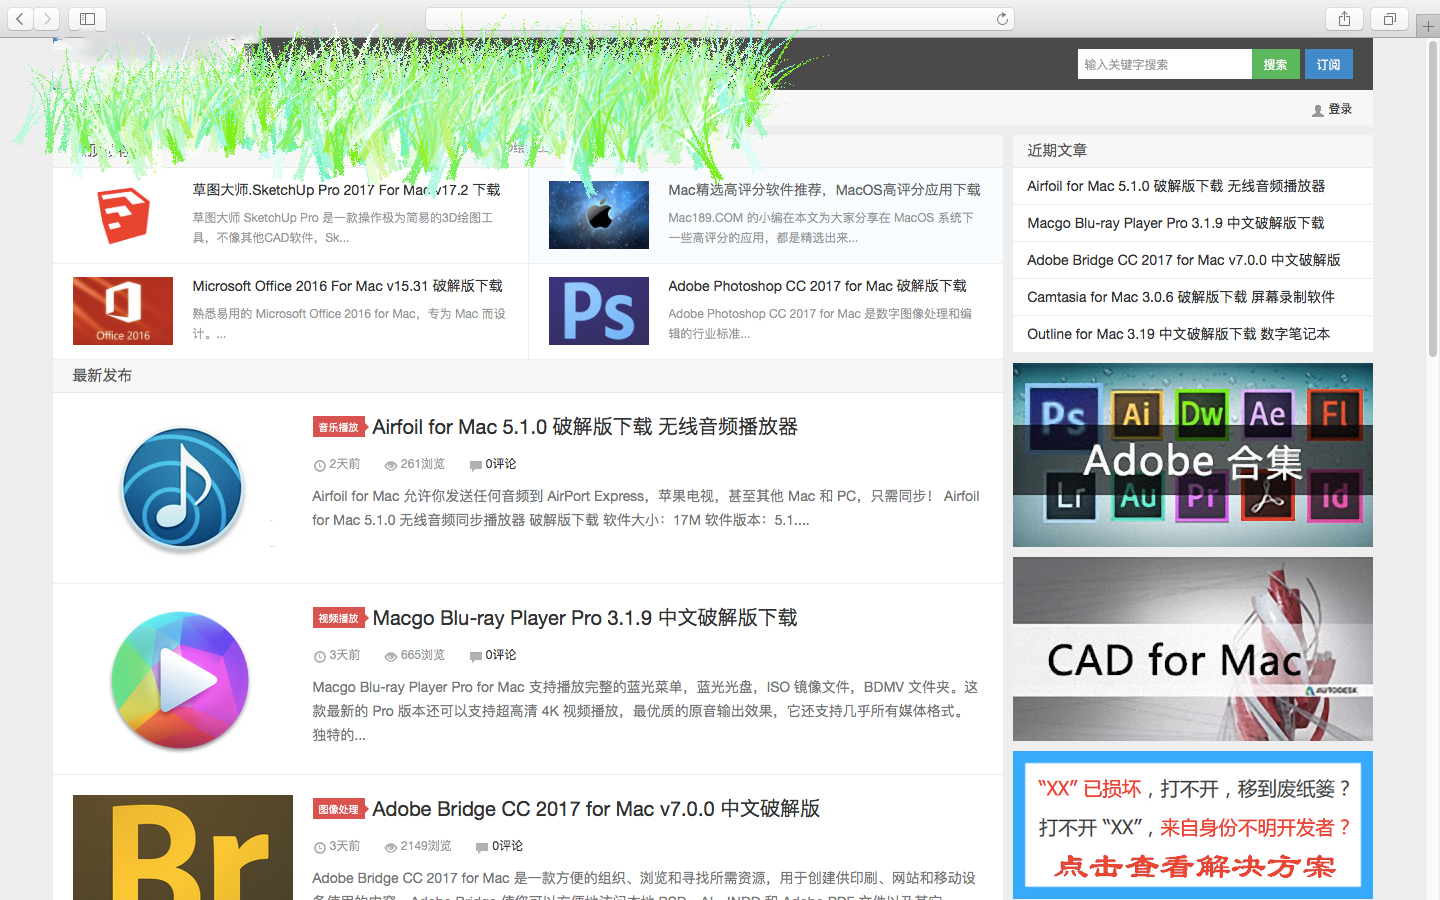The height and width of the screenshot is (900, 1440).
Task: Click the Safari address bar
Action: [720, 19]
